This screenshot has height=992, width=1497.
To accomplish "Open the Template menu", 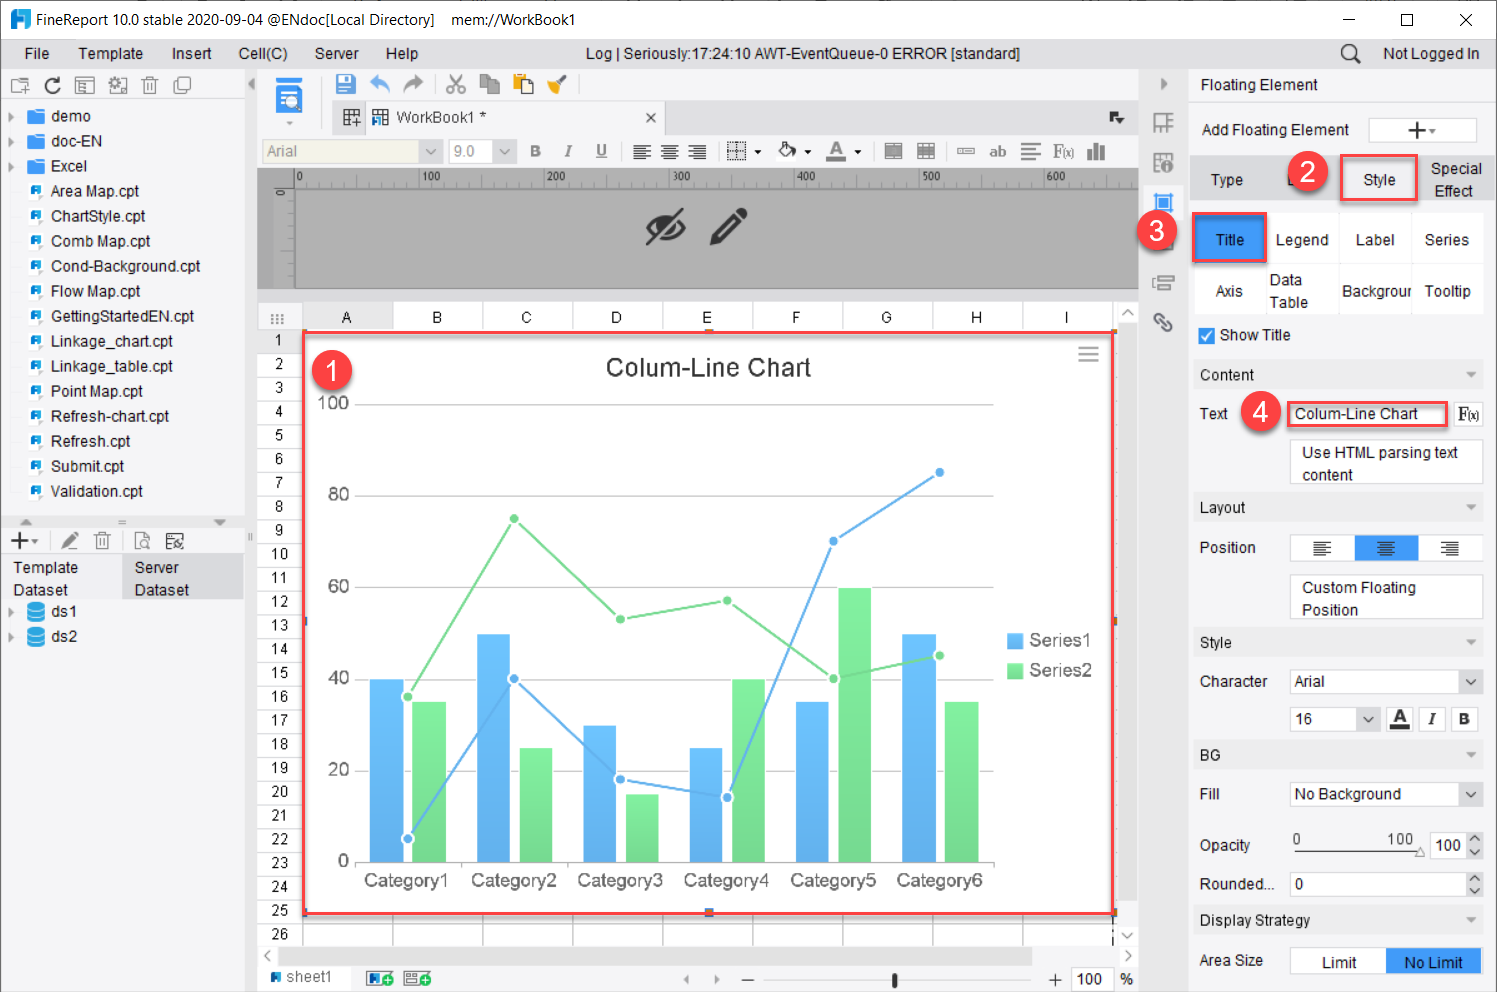I will click(x=110, y=53).
